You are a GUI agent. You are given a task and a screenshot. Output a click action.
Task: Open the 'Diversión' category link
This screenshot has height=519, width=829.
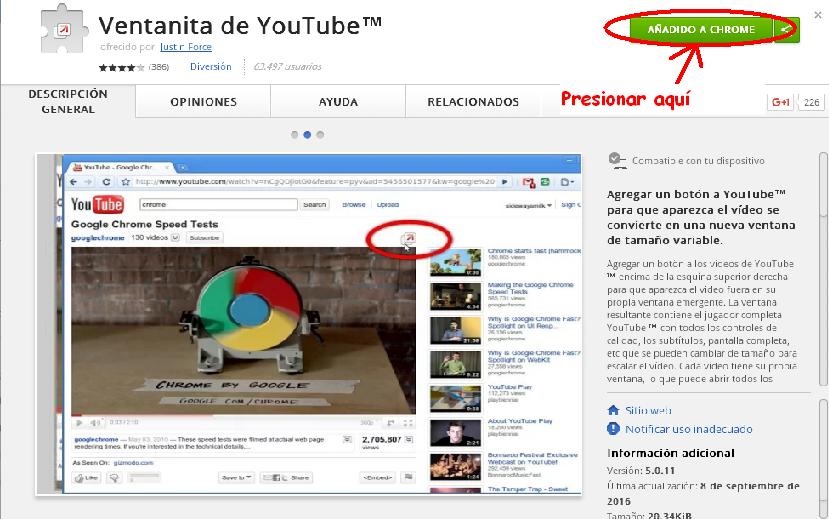[210, 67]
